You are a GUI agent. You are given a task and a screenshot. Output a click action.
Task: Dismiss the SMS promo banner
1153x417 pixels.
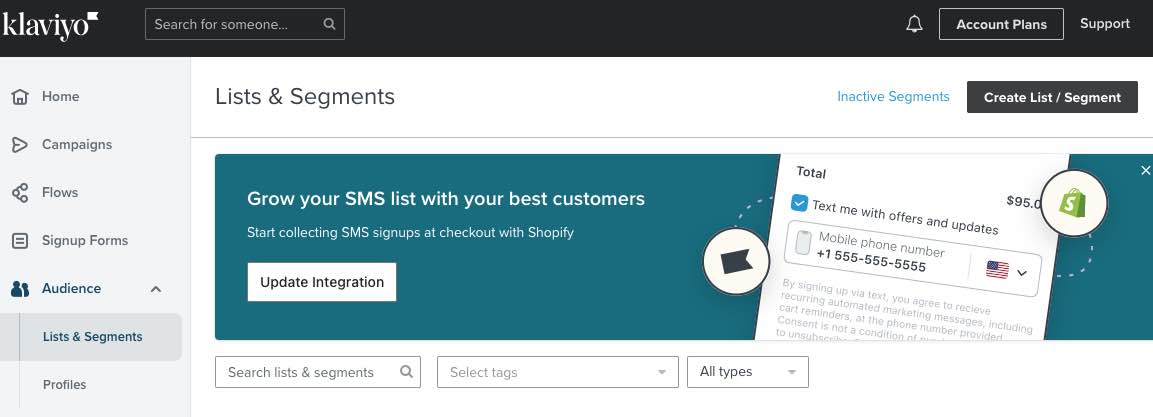coord(1145,171)
